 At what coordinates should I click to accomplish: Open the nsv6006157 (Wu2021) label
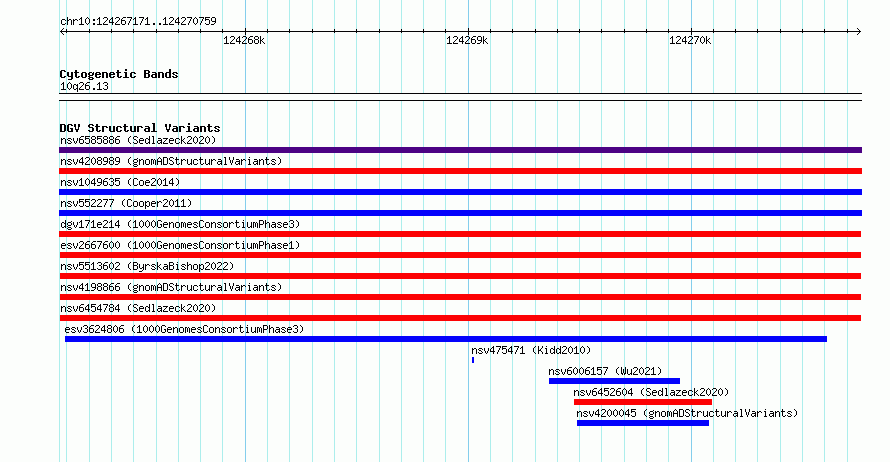tap(605, 371)
